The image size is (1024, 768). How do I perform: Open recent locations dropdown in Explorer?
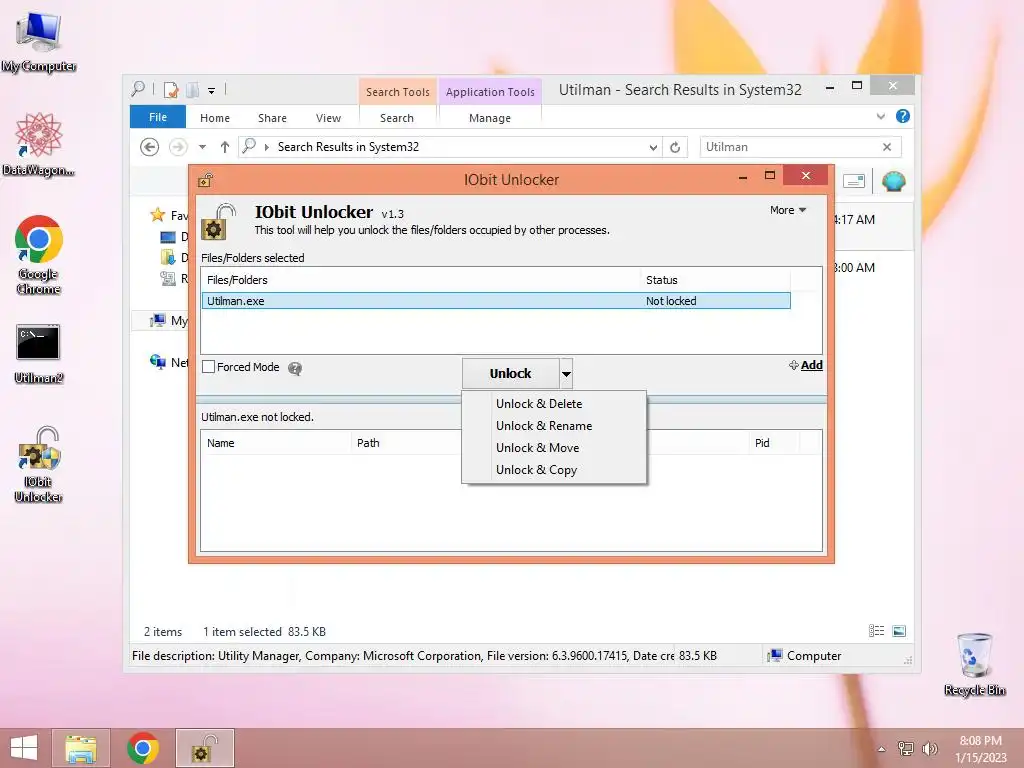[x=202, y=147]
